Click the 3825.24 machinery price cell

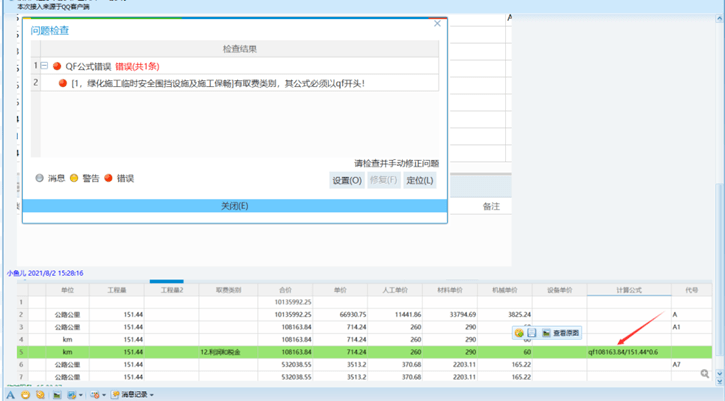pyautogui.click(x=504, y=315)
